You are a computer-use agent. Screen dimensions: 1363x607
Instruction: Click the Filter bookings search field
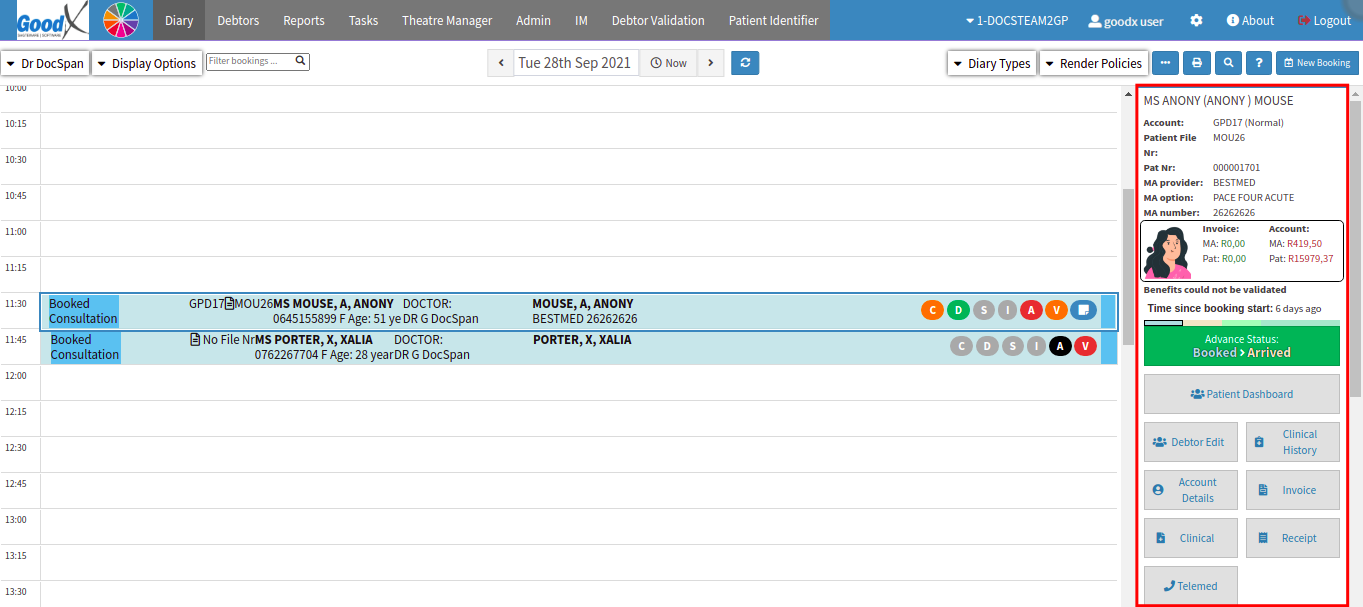click(252, 61)
